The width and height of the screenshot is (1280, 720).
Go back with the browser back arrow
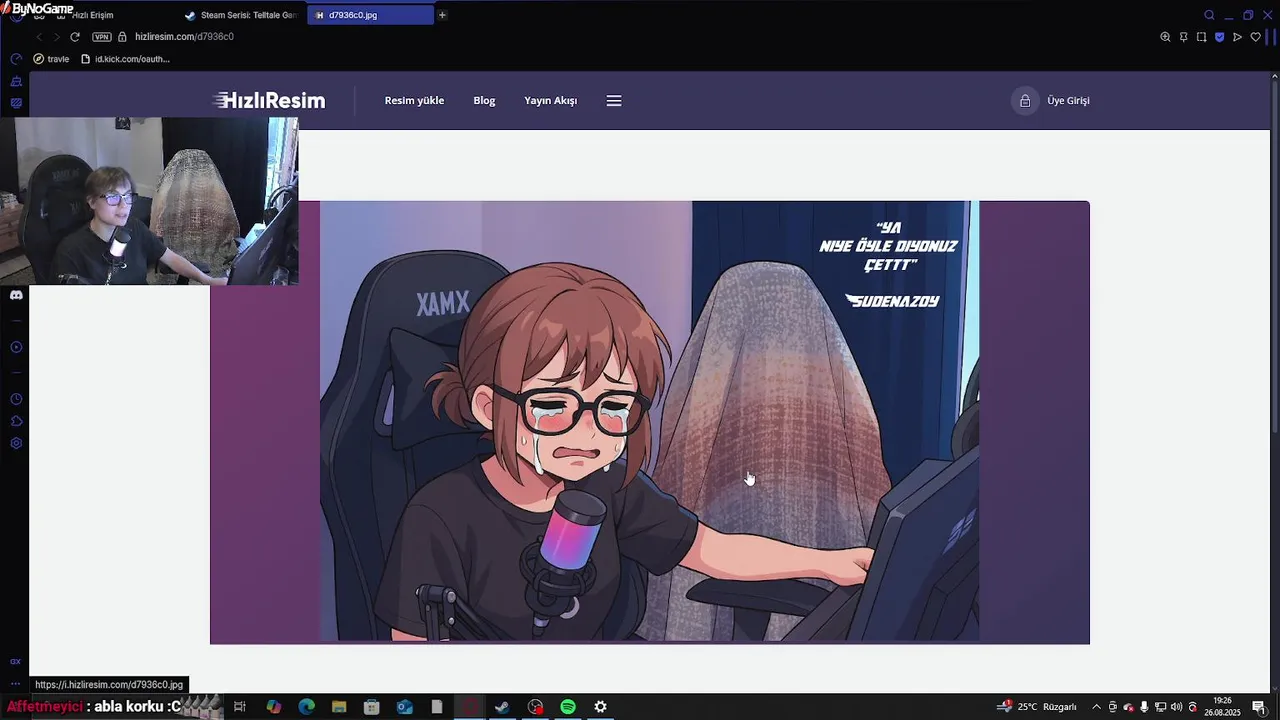pyautogui.click(x=39, y=37)
